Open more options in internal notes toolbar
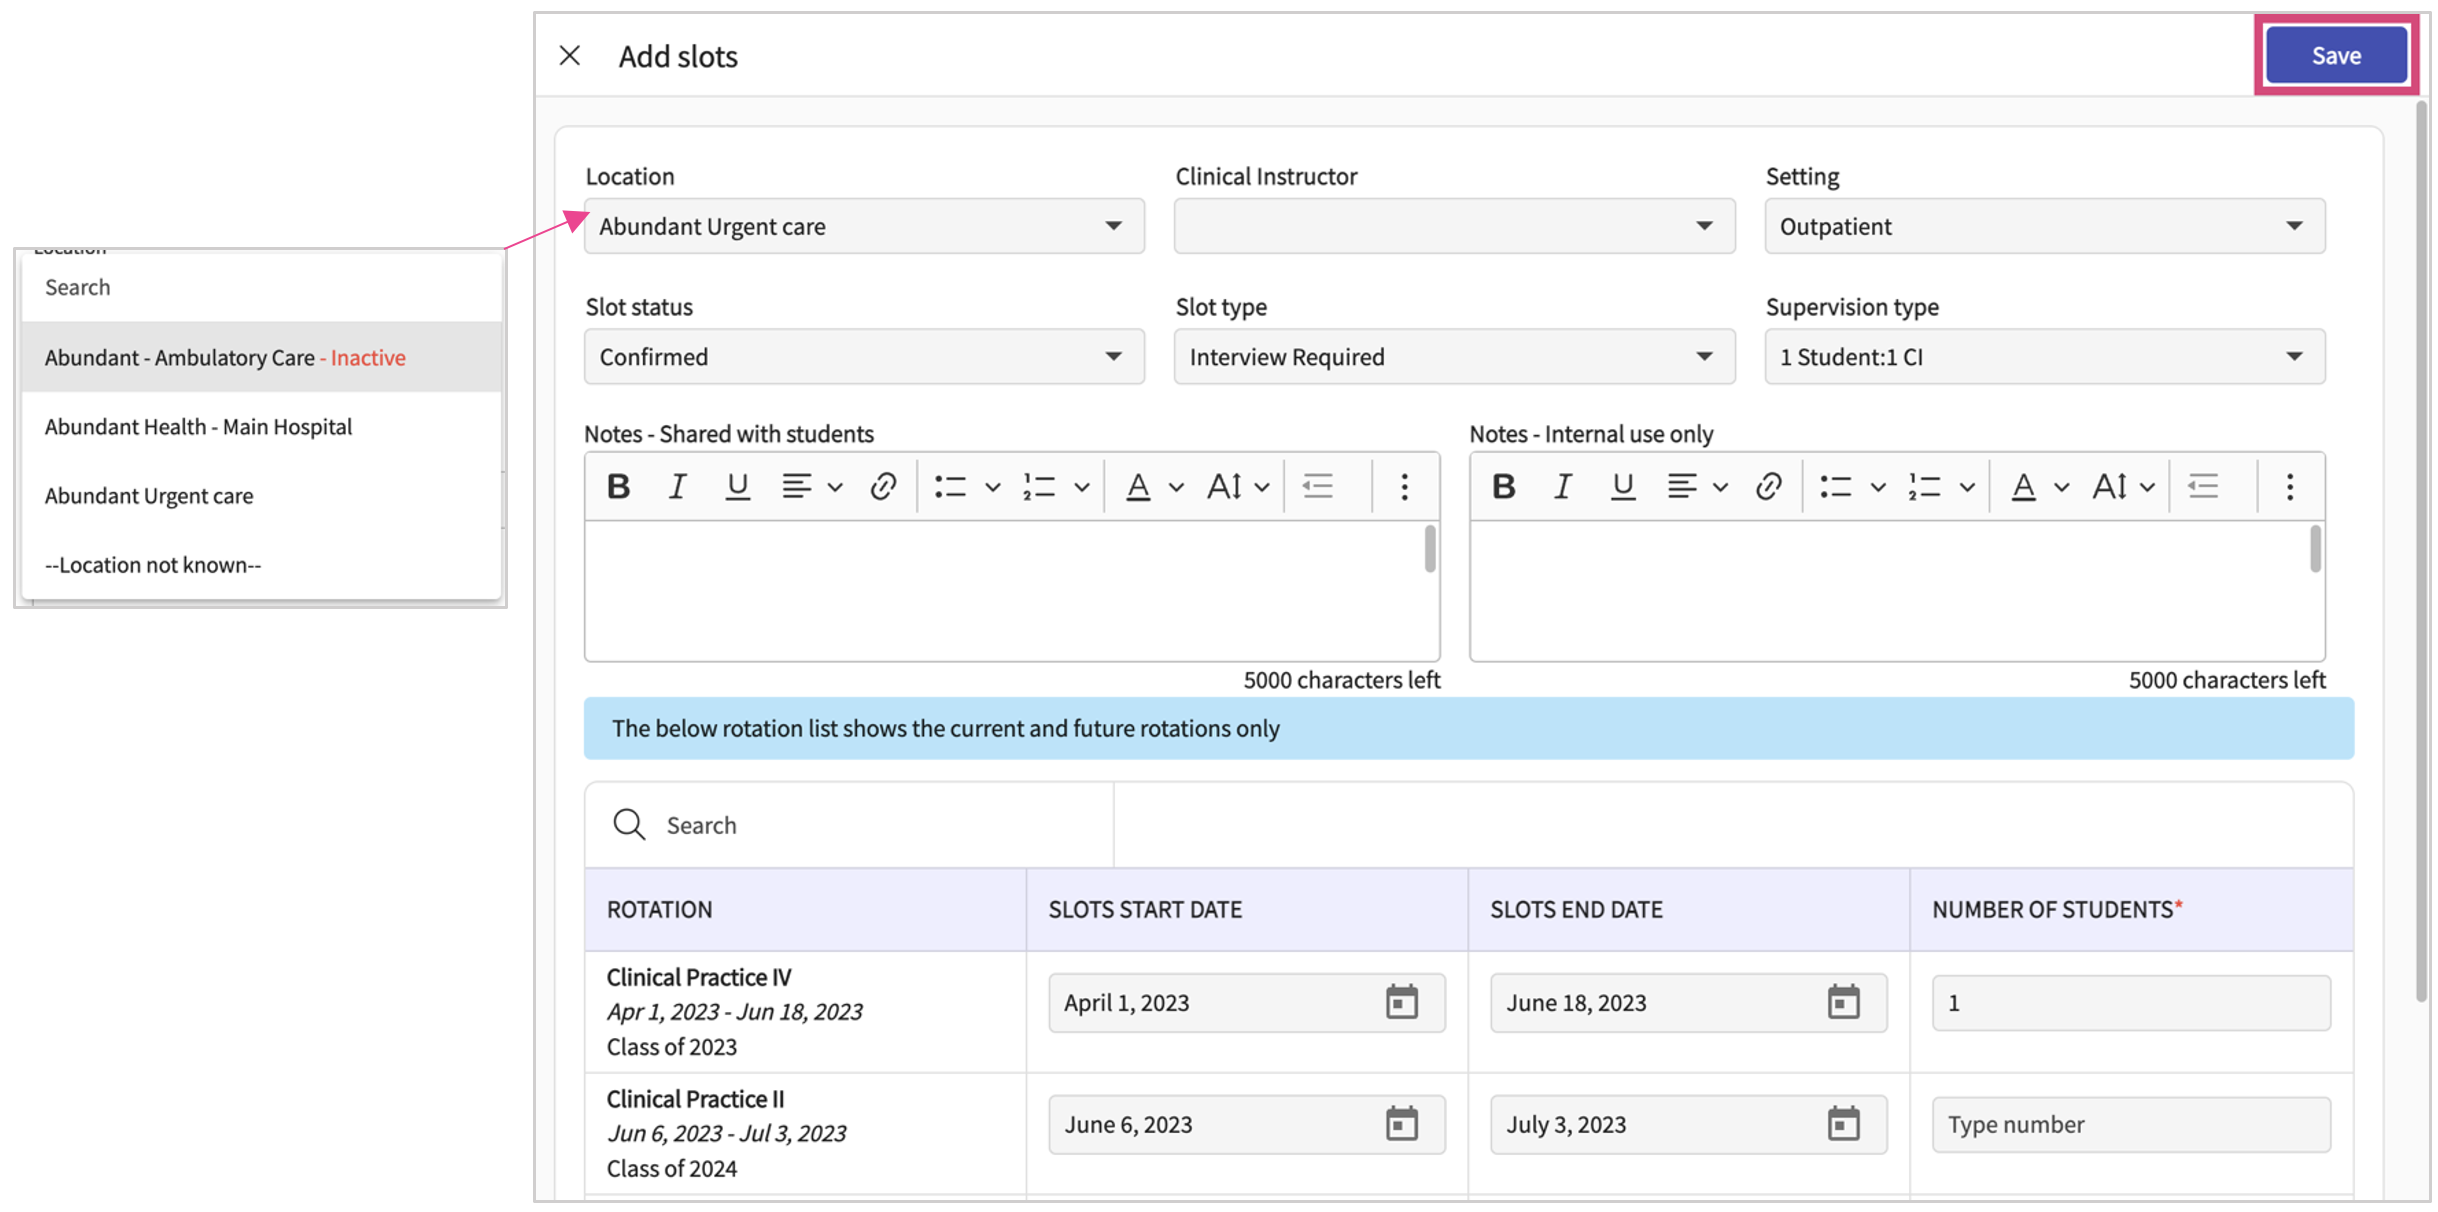This screenshot has height=1212, width=2438. (2289, 487)
